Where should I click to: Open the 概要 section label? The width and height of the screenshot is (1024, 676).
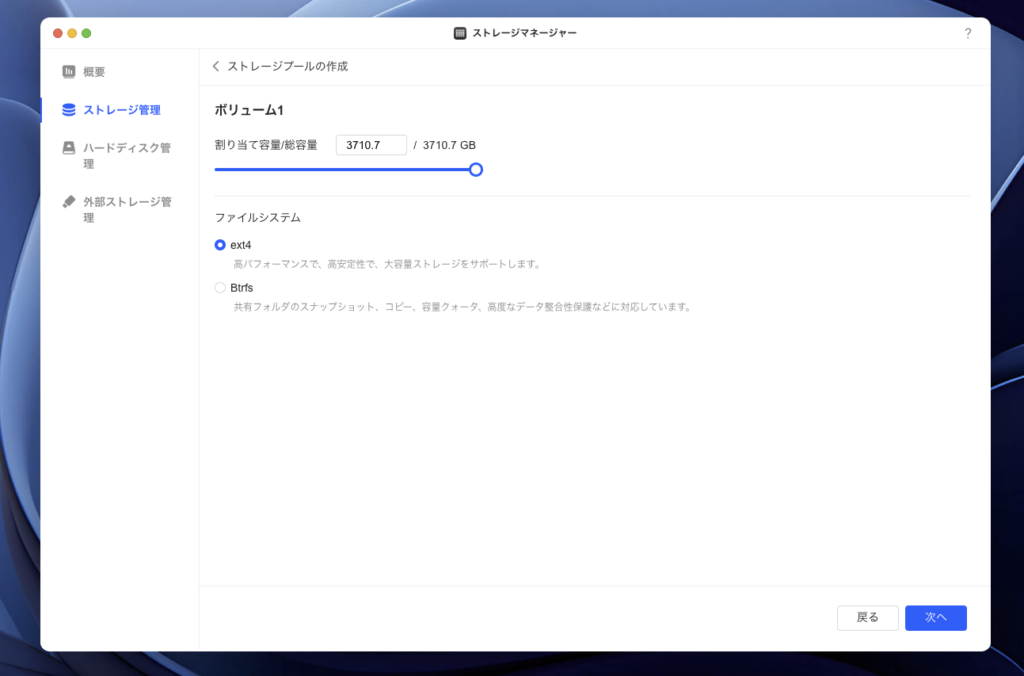[94, 72]
